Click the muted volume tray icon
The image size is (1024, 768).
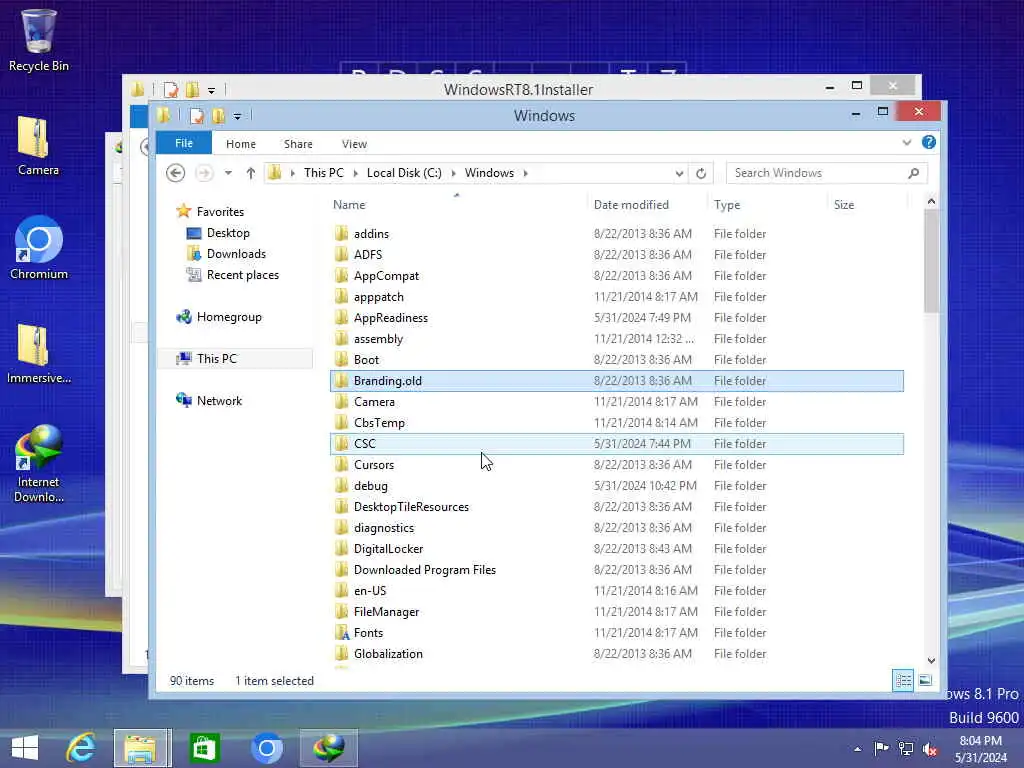pyautogui.click(x=930, y=749)
